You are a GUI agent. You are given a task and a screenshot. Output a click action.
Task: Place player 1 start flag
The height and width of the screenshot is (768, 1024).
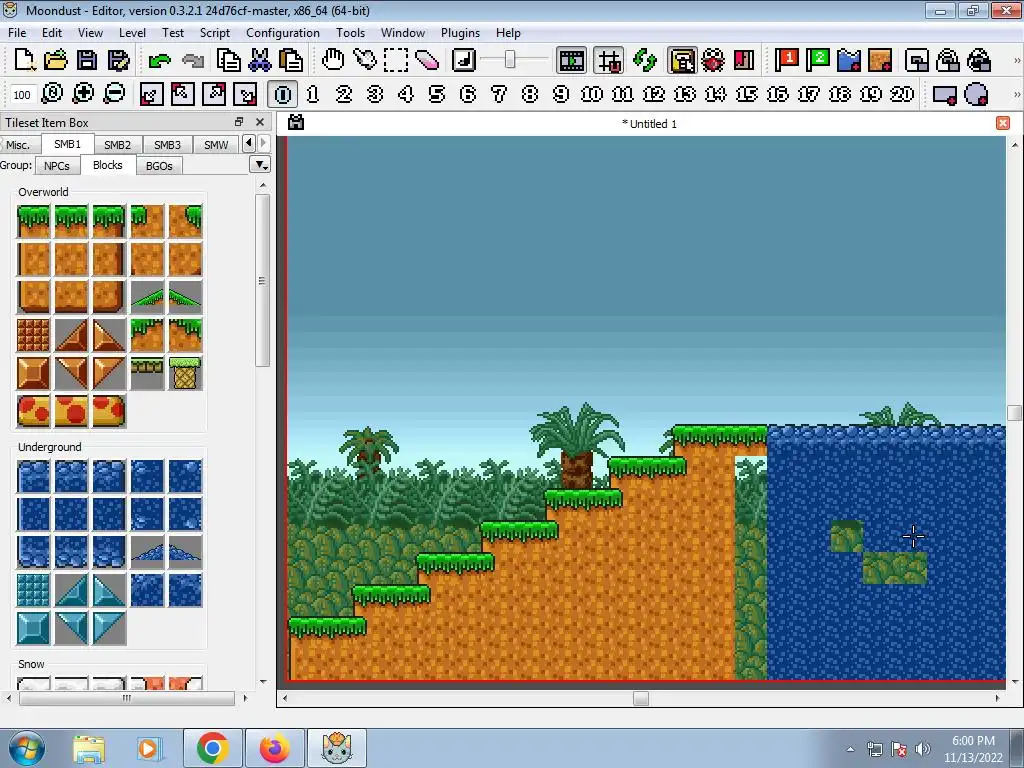click(786, 60)
